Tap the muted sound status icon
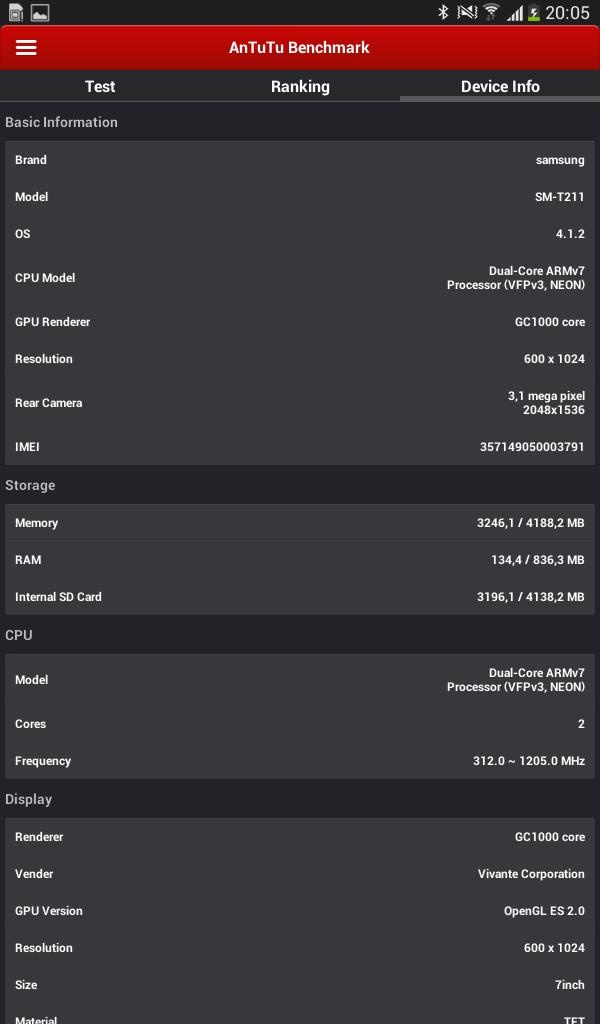This screenshot has width=600, height=1024. (467, 12)
